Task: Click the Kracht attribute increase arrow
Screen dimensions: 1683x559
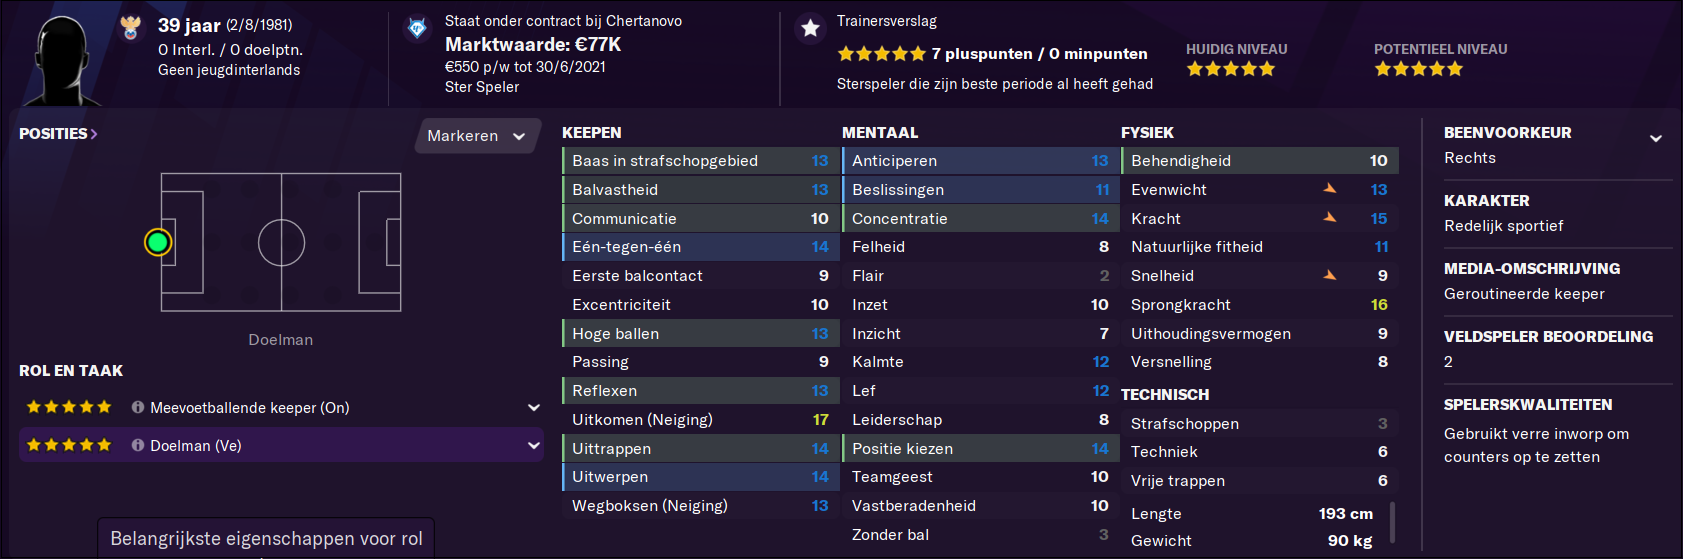Action: point(1330,217)
